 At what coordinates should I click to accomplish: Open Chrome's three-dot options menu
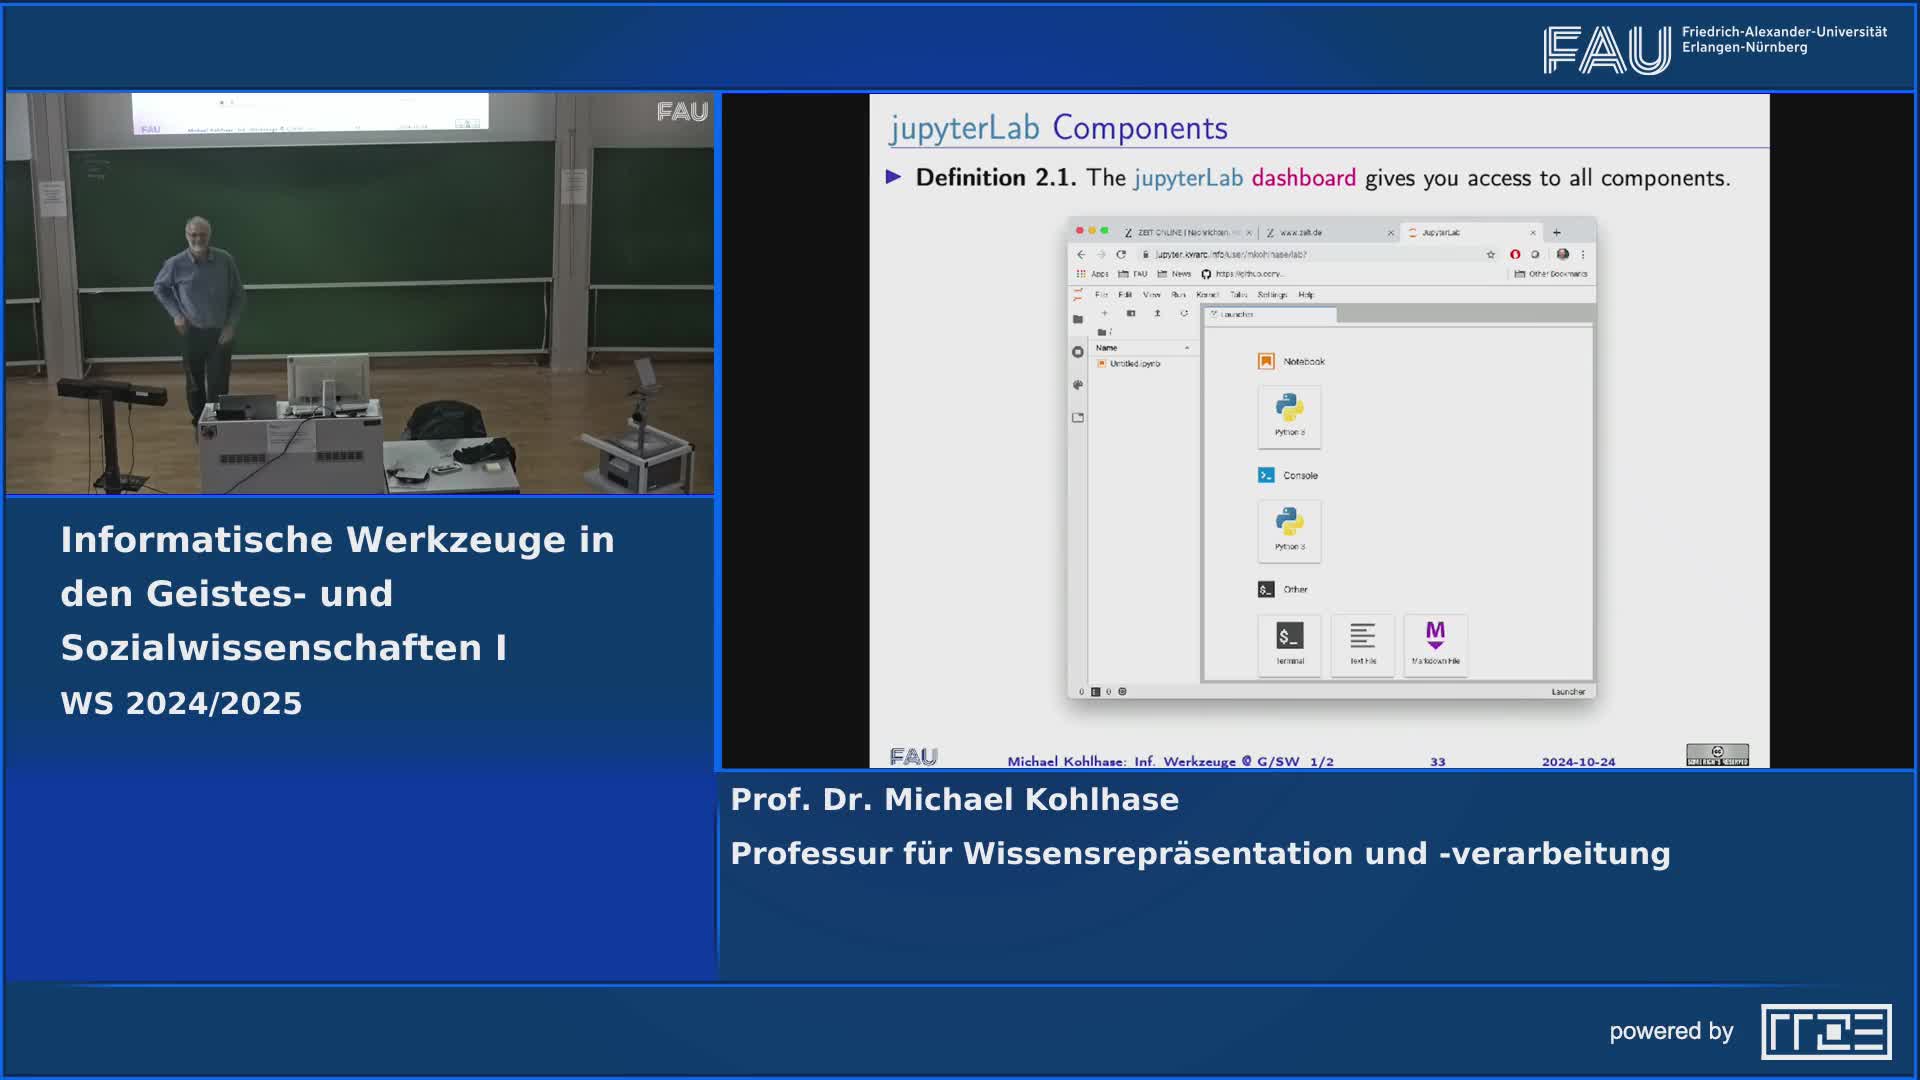(x=1583, y=254)
